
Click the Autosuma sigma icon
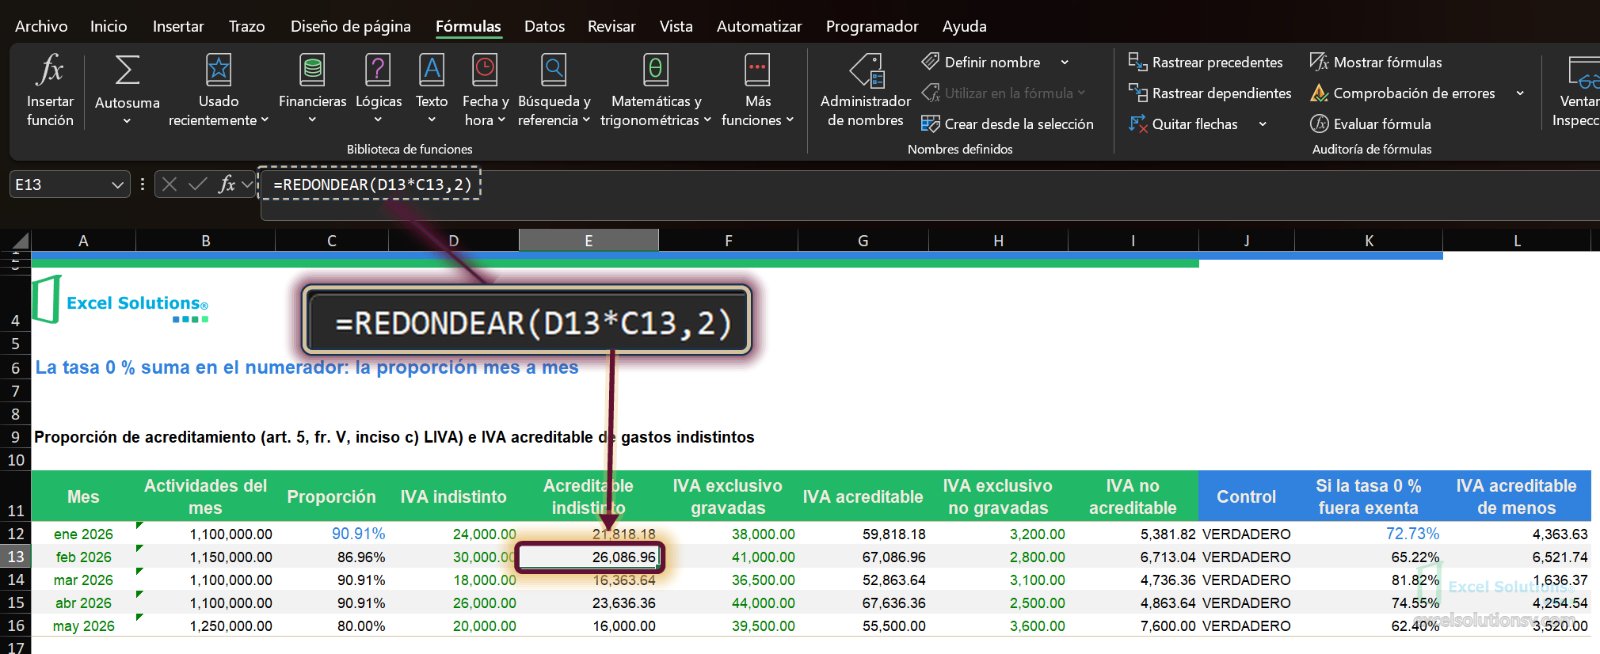(127, 70)
